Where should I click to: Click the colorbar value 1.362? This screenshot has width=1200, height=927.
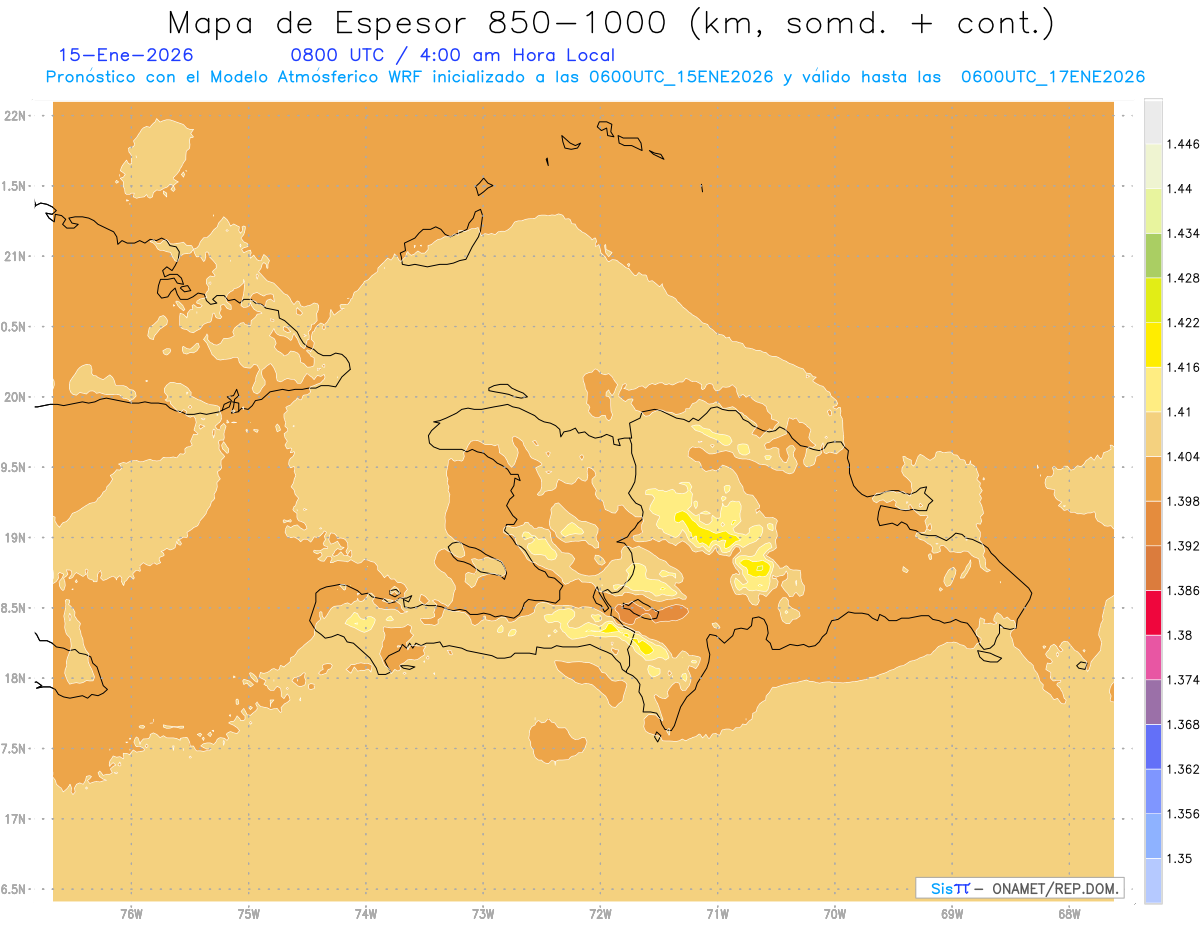pos(1183,769)
